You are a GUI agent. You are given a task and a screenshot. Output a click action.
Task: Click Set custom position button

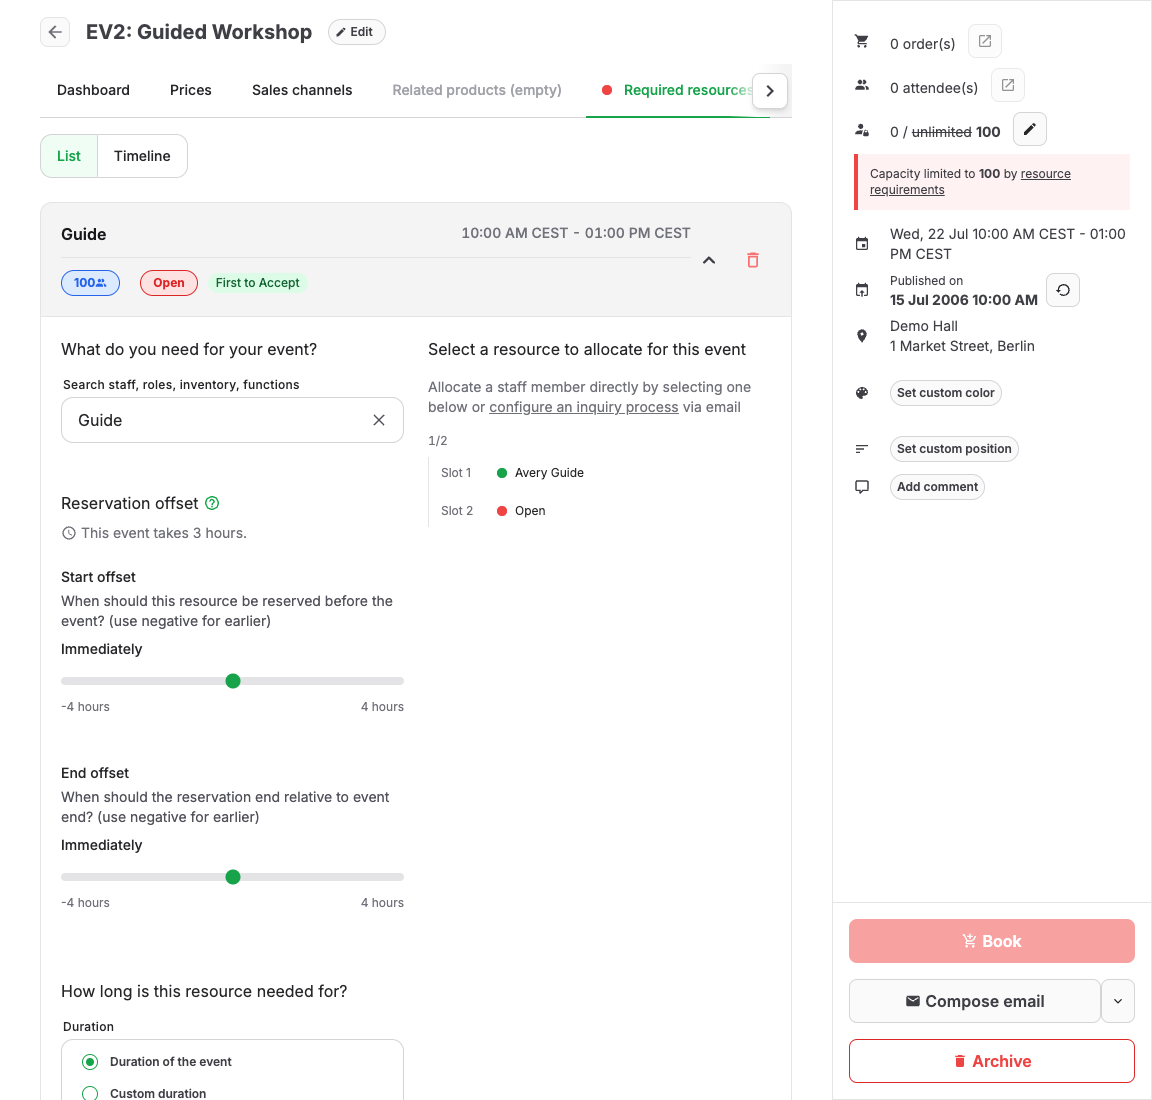954,449
